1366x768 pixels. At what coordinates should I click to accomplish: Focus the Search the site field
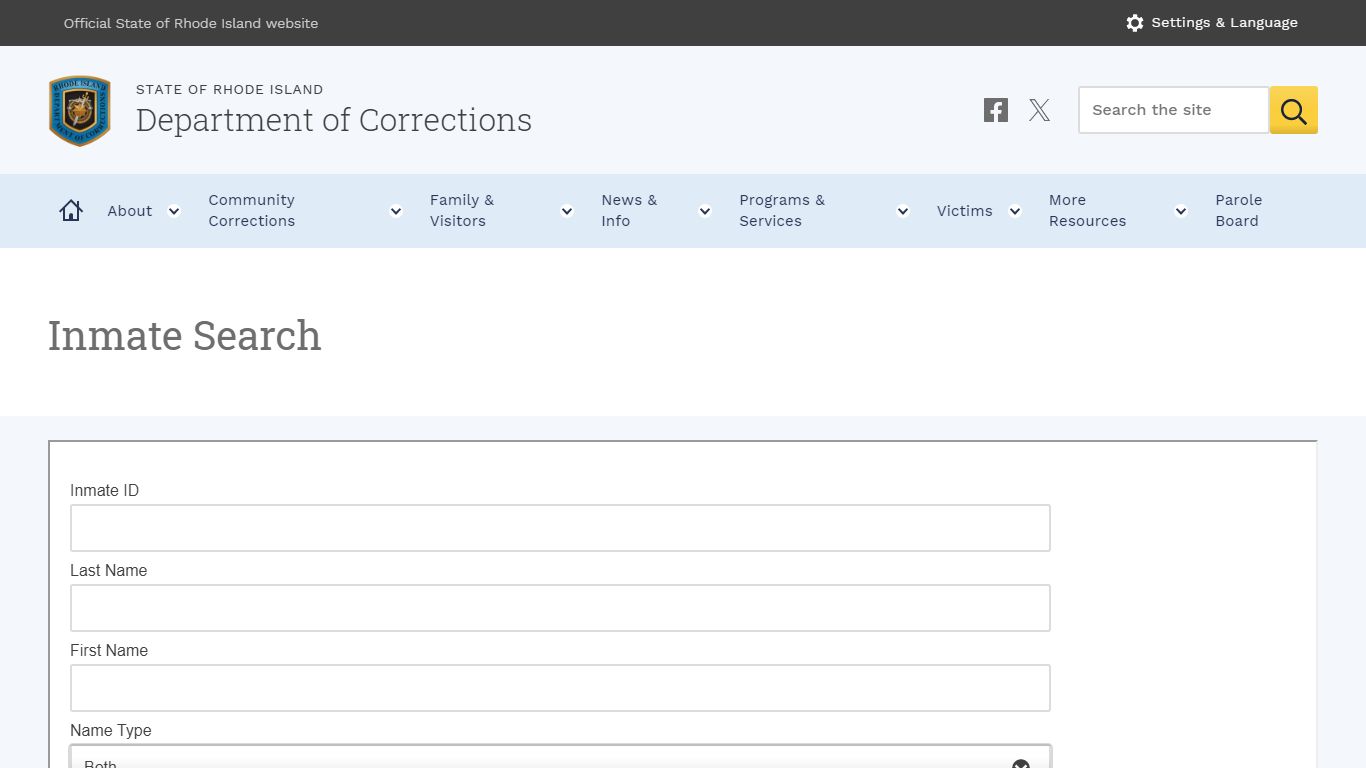pos(1174,110)
